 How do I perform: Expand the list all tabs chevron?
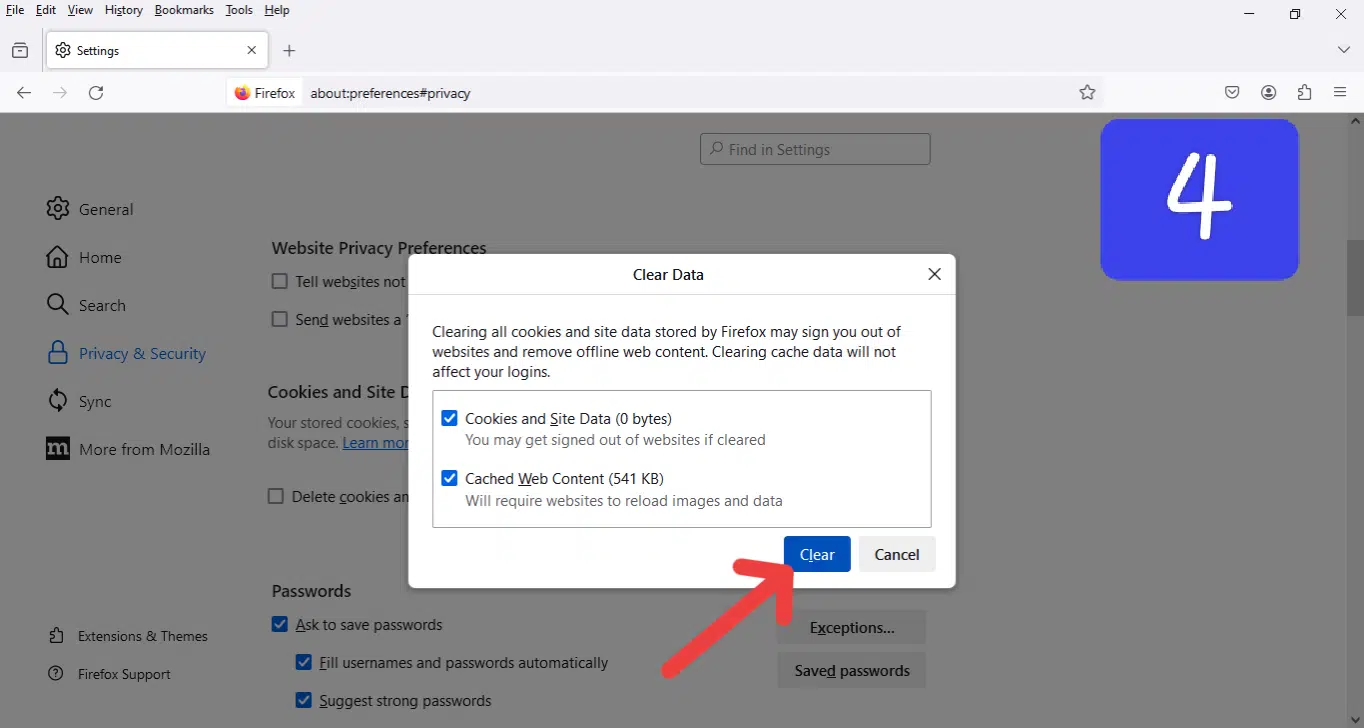point(1343,50)
